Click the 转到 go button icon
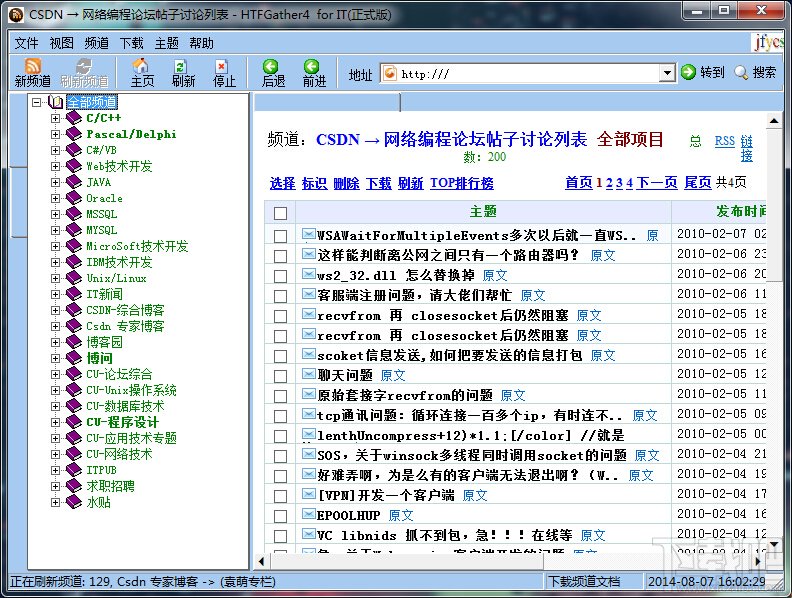This screenshot has height=598, width=792. [688, 72]
